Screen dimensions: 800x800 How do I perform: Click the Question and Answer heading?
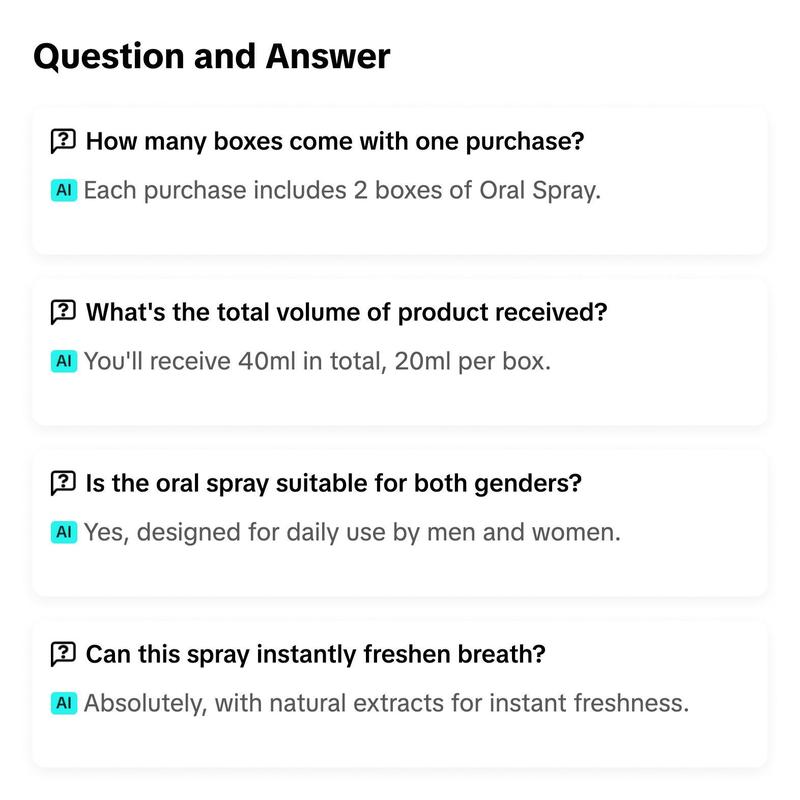(212, 56)
